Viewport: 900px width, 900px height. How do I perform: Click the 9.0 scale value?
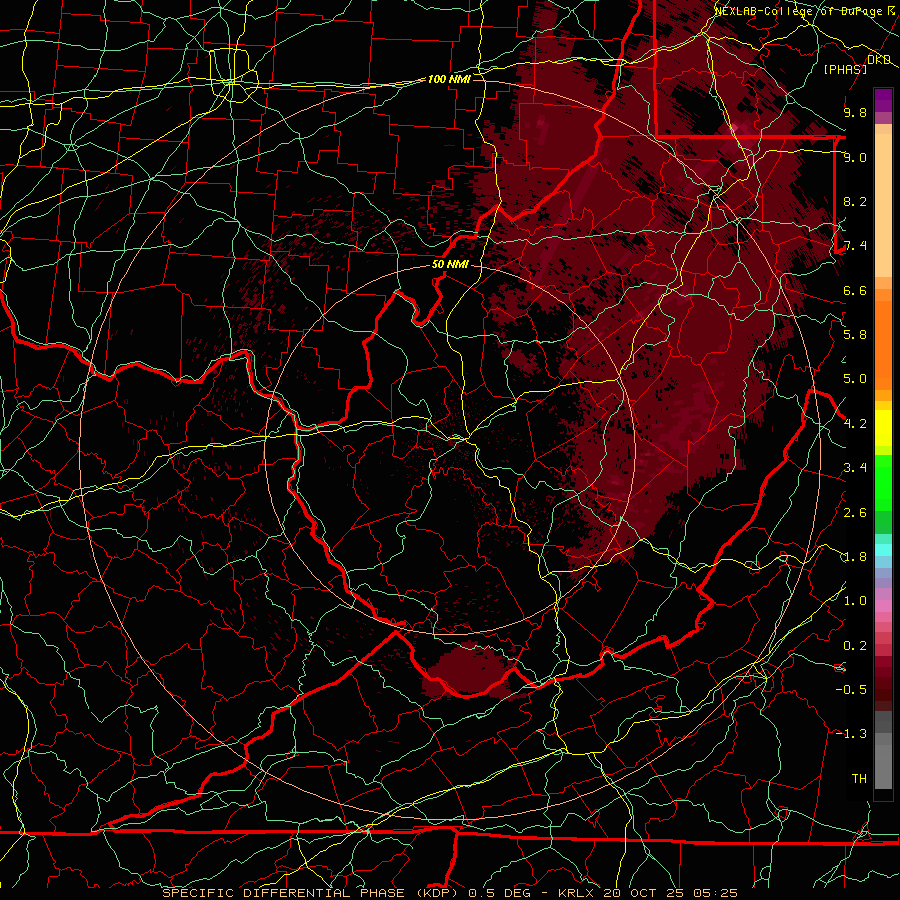click(855, 157)
